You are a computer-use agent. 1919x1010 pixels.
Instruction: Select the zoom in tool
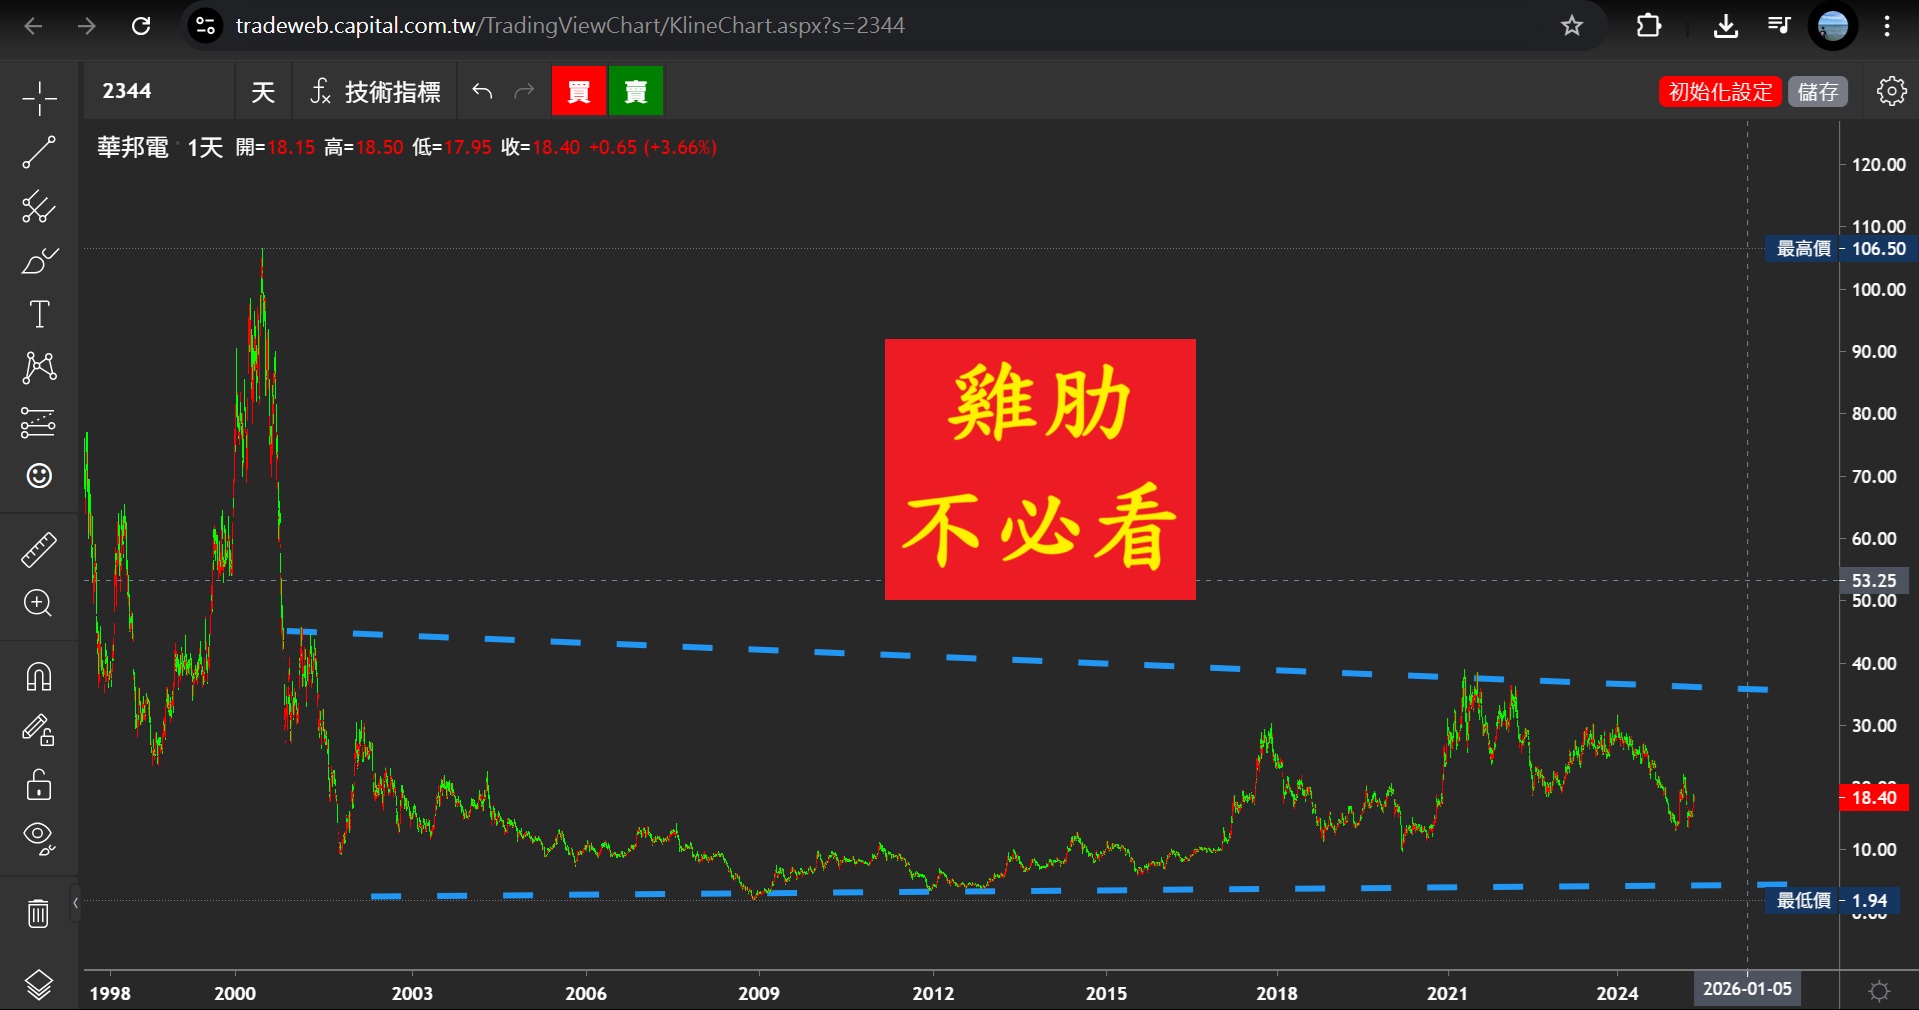39,603
